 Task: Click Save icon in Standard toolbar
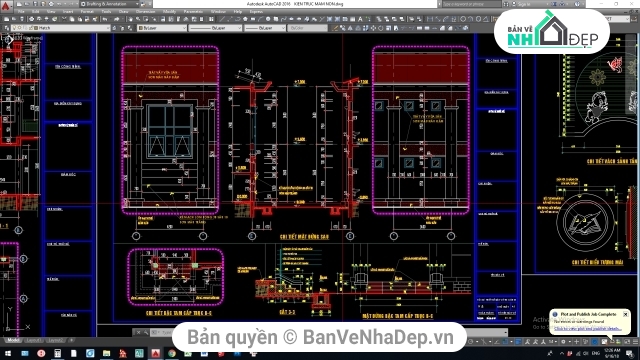click(22, 19)
